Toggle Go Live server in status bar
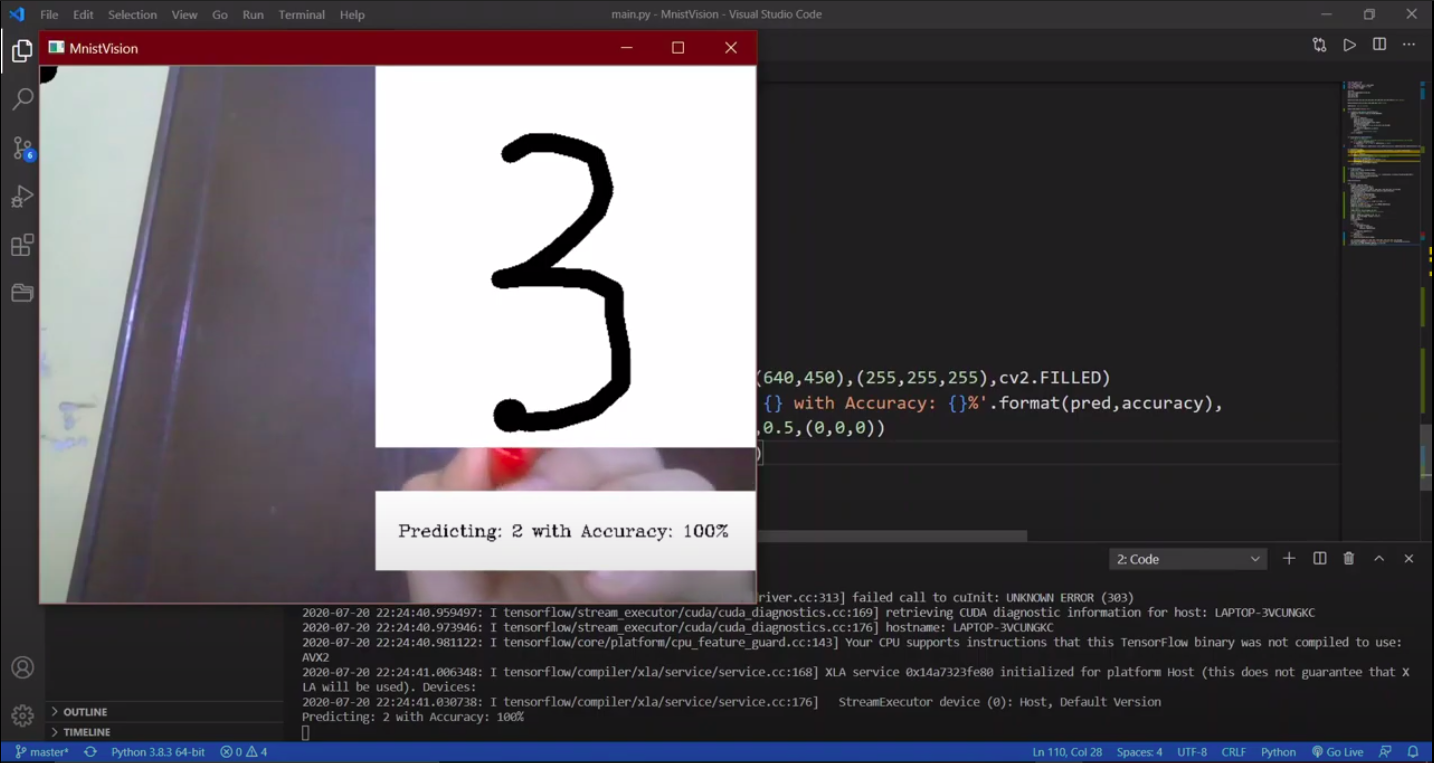 pos(1337,752)
